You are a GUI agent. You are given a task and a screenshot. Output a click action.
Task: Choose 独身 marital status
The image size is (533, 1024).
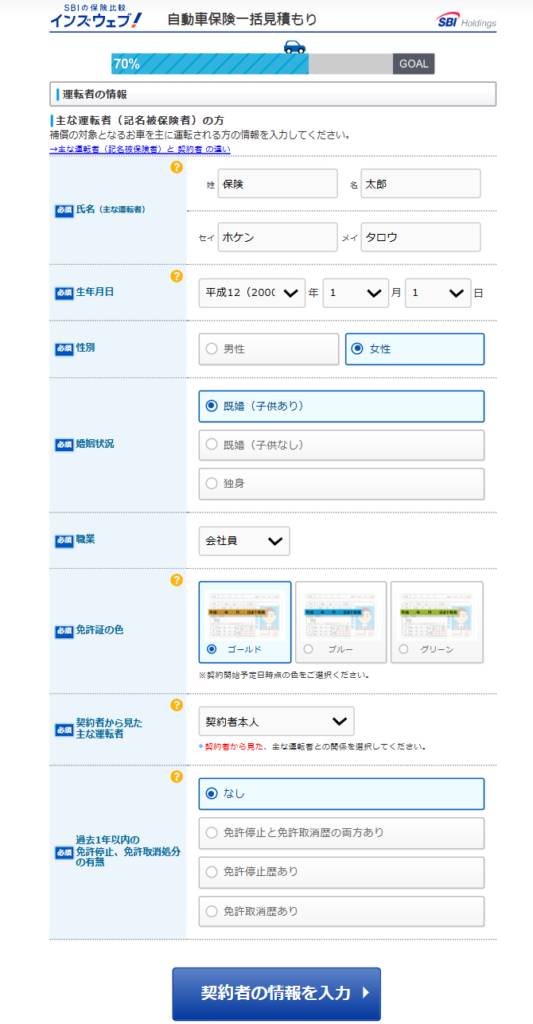(342, 484)
